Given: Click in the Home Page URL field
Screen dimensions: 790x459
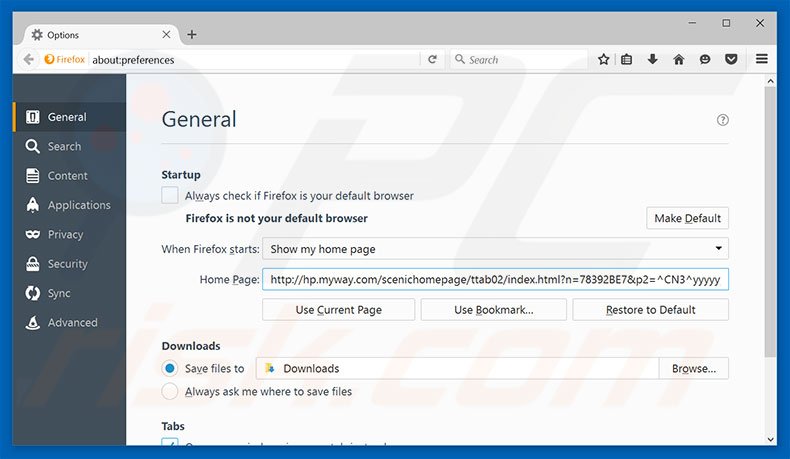Looking at the screenshot, I should (495, 279).
